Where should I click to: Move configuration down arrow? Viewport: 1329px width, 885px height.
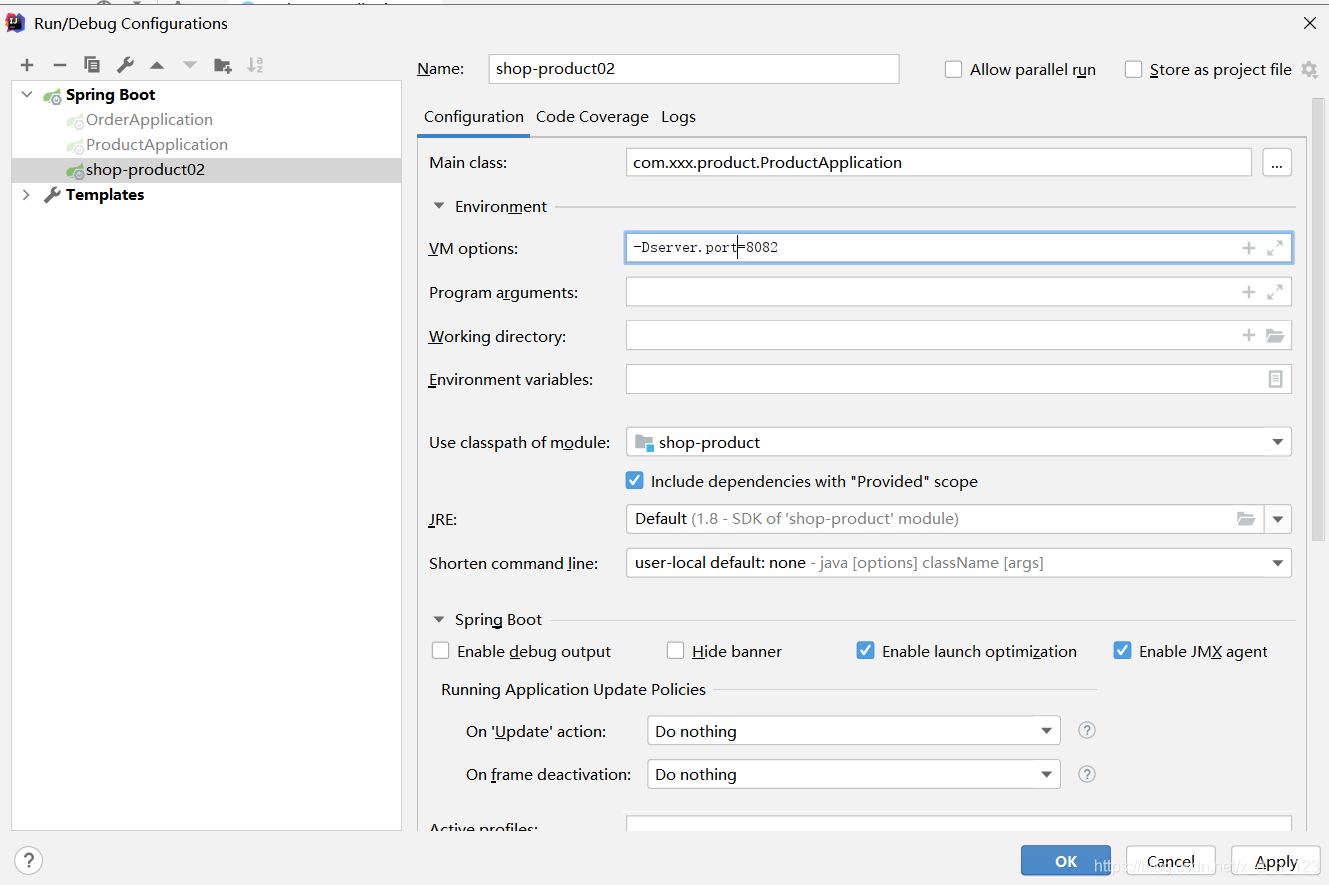tap(190, 65)
